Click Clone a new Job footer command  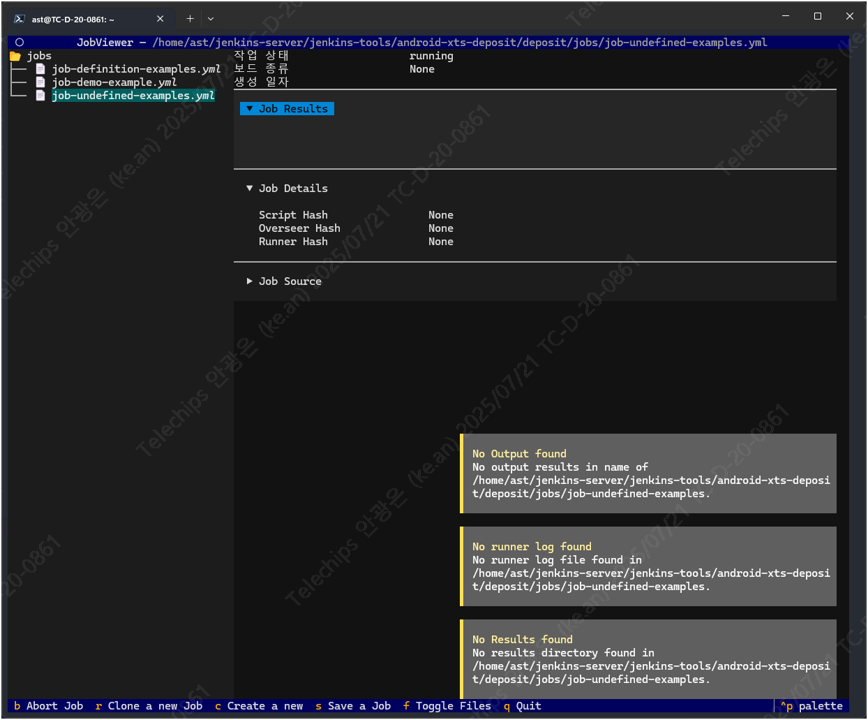149,706
